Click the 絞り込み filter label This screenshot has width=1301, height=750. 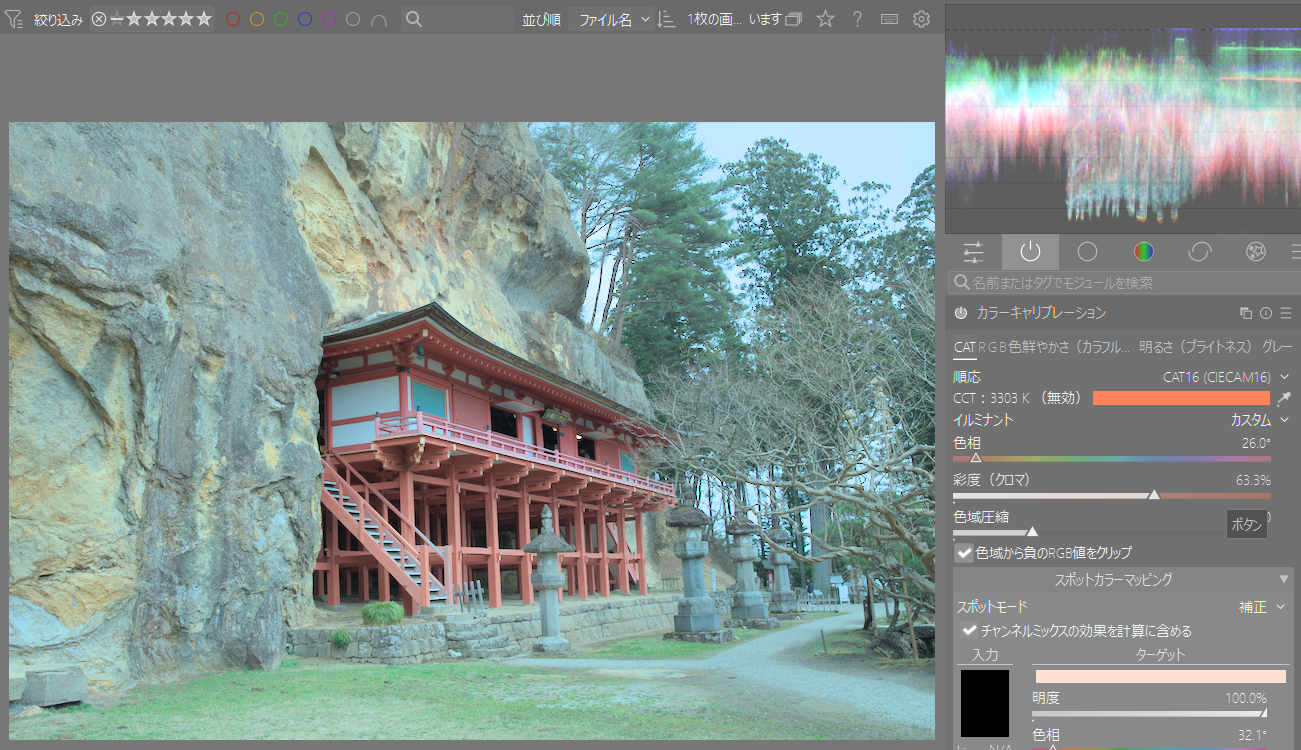[58, 19]
